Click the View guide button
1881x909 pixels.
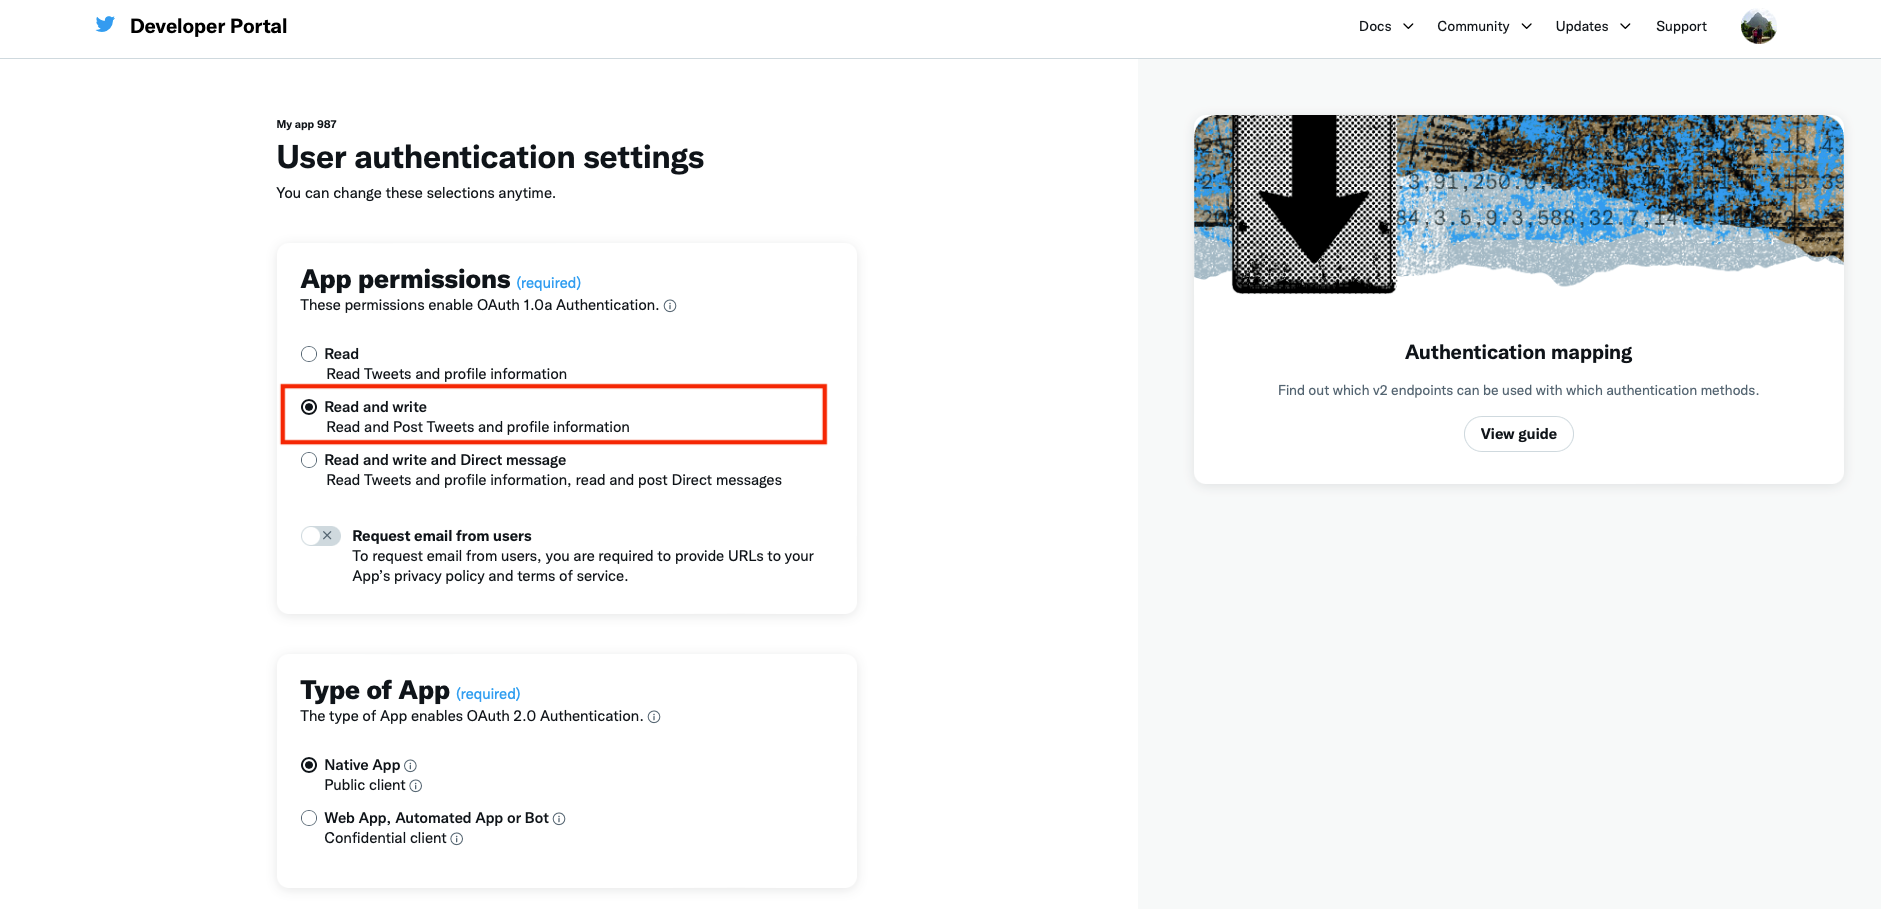click(x=1518, y=434)
